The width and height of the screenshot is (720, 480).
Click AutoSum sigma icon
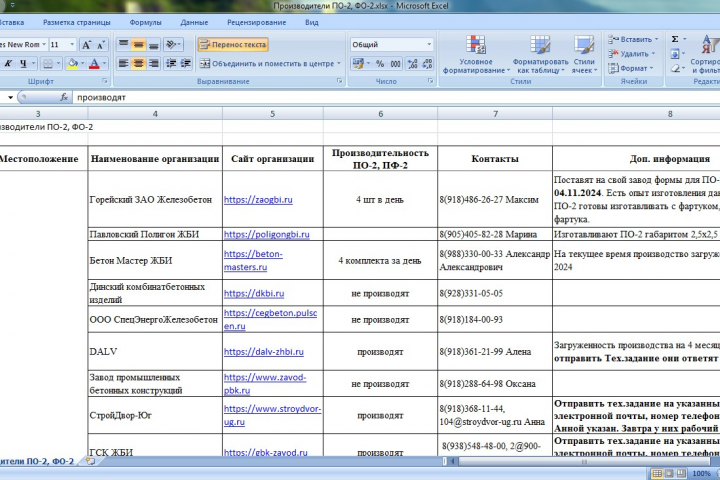(x=675, y=40)
